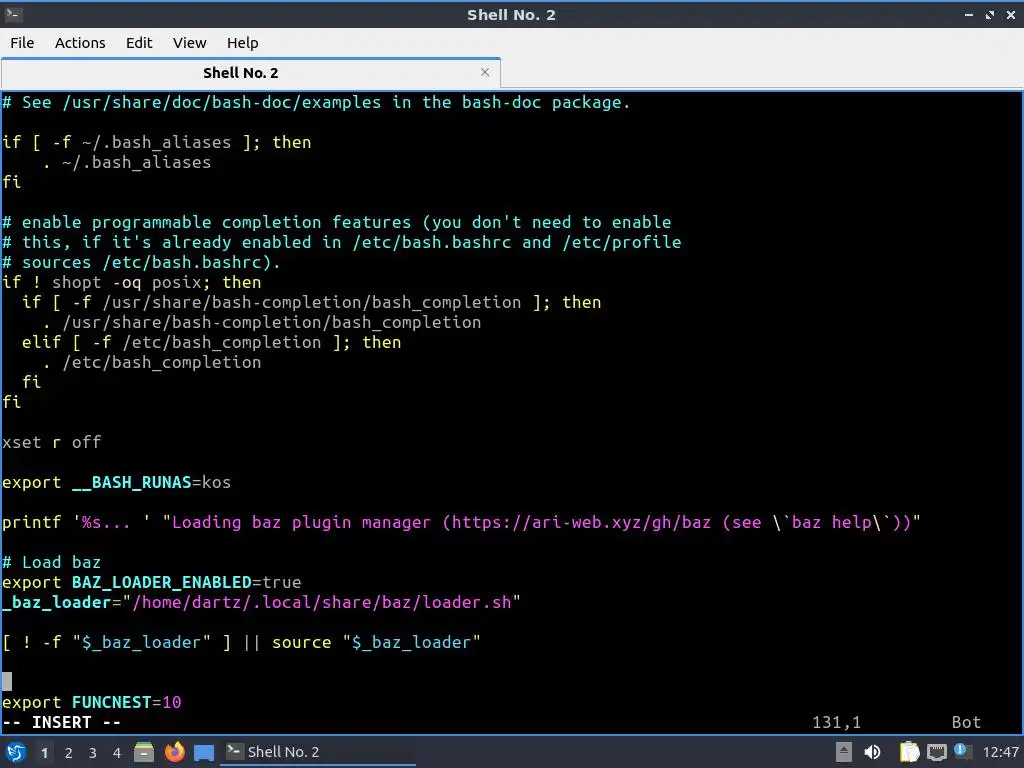Click the 'BAZ_LOADER_ENABLED' variable
The width and height of the screenshot is (1024, 768).
pyautogui.click(x=161, y=582)
